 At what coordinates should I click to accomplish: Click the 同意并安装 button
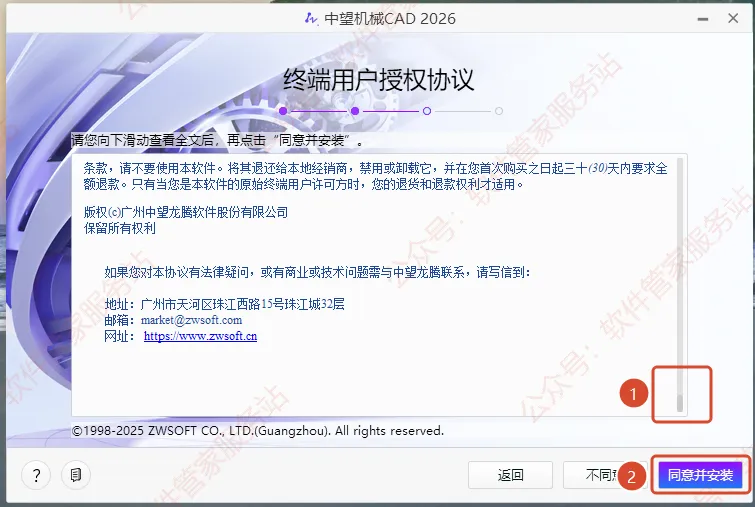[700, 475]
